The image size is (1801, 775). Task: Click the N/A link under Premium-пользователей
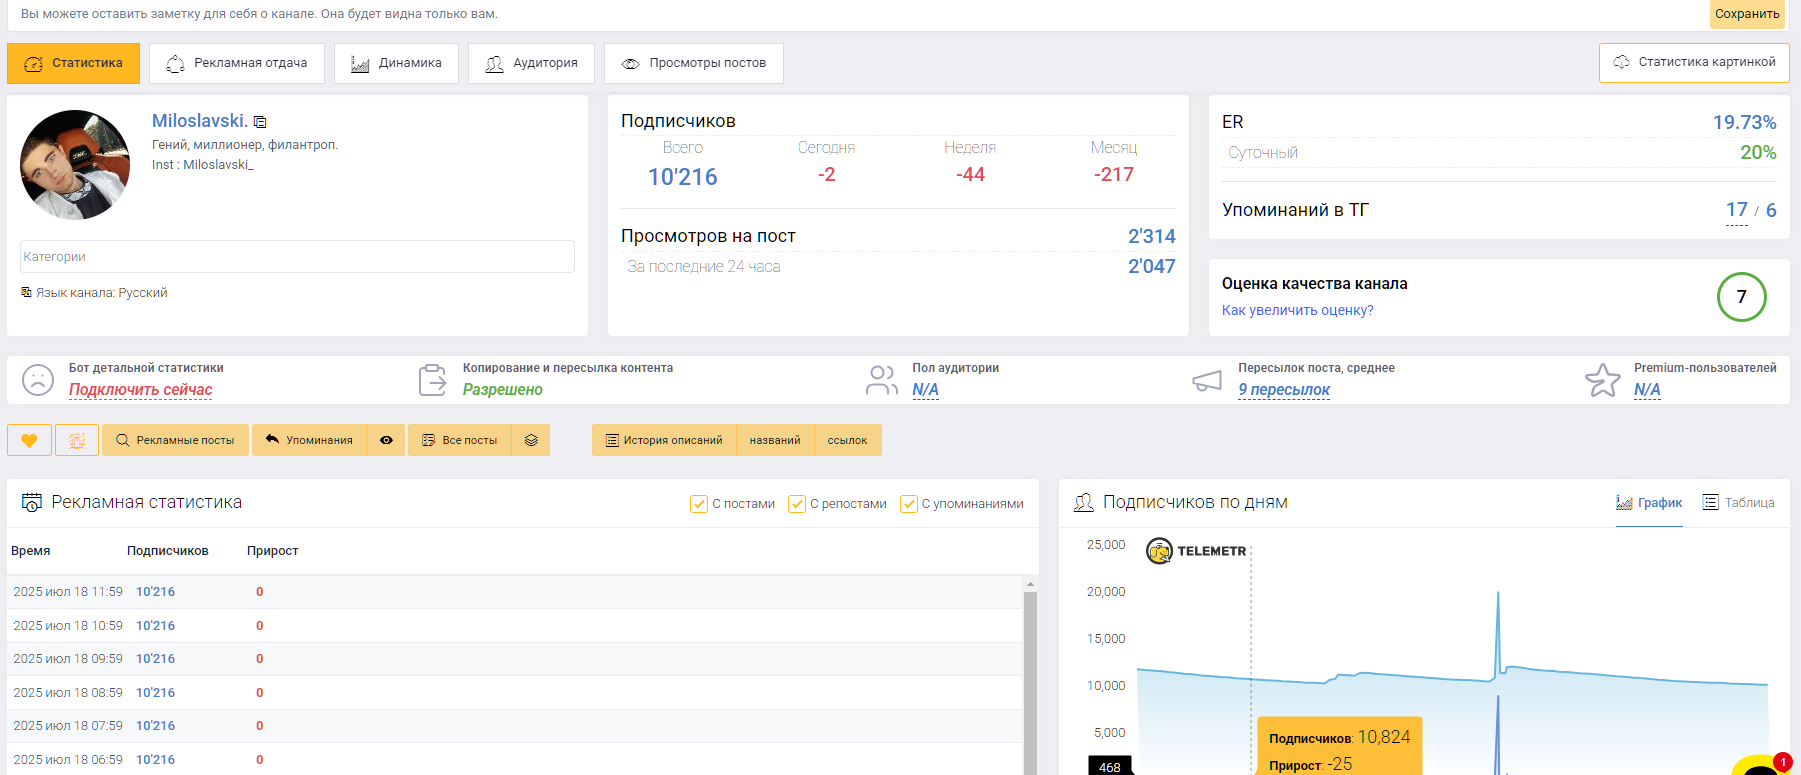pyautogui.click(x=1647, y=390)
